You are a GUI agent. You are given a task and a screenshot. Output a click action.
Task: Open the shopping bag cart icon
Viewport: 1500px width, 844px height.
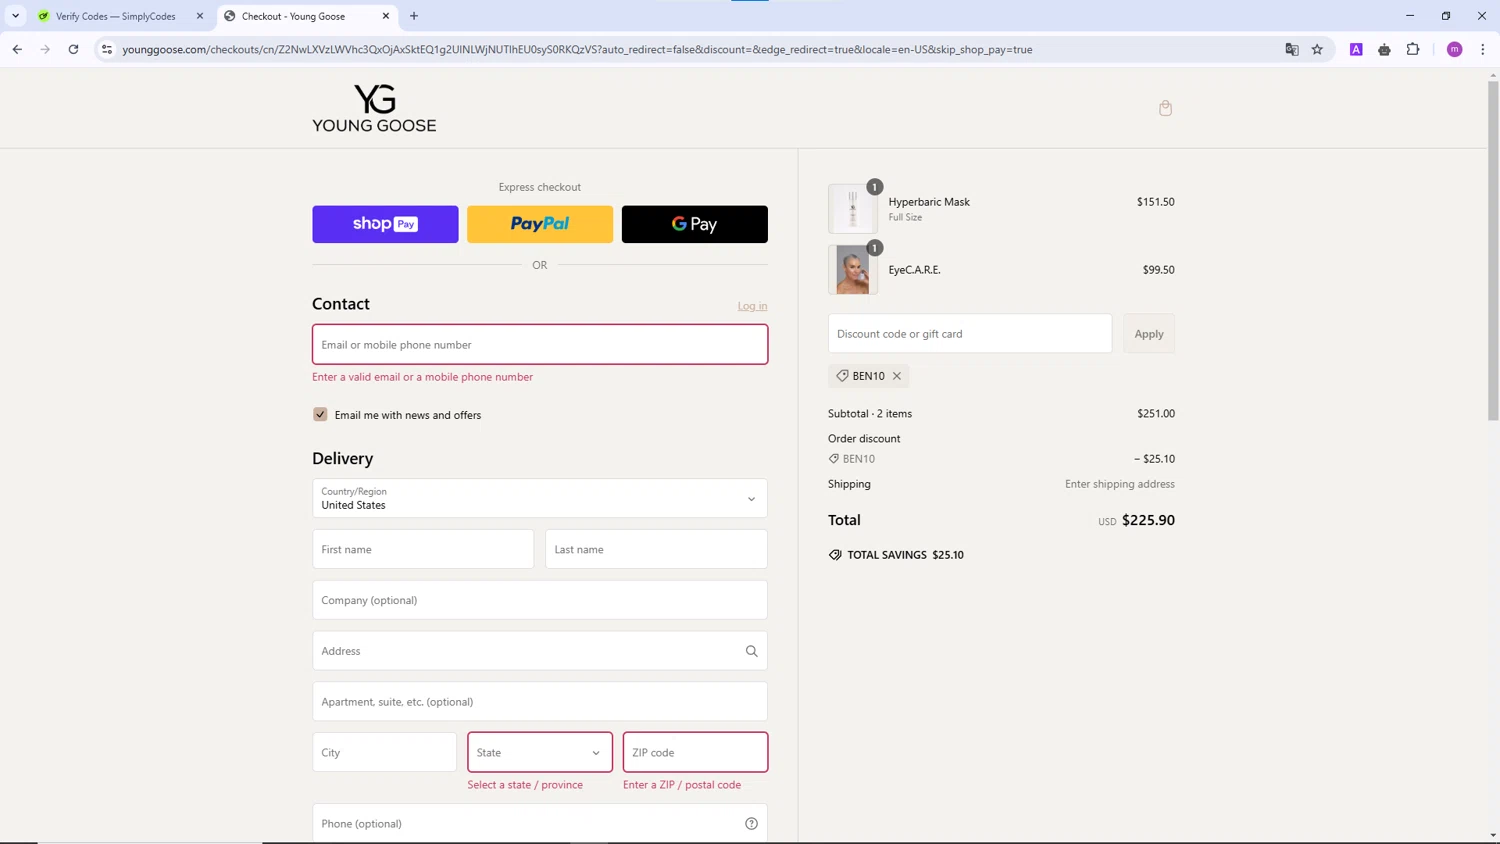click(1165, 108)
